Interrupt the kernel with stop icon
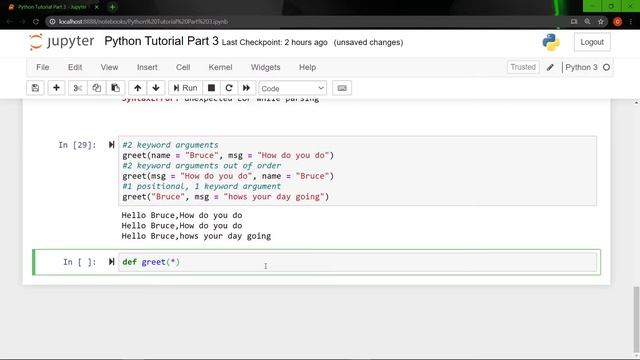 (211, 88)
